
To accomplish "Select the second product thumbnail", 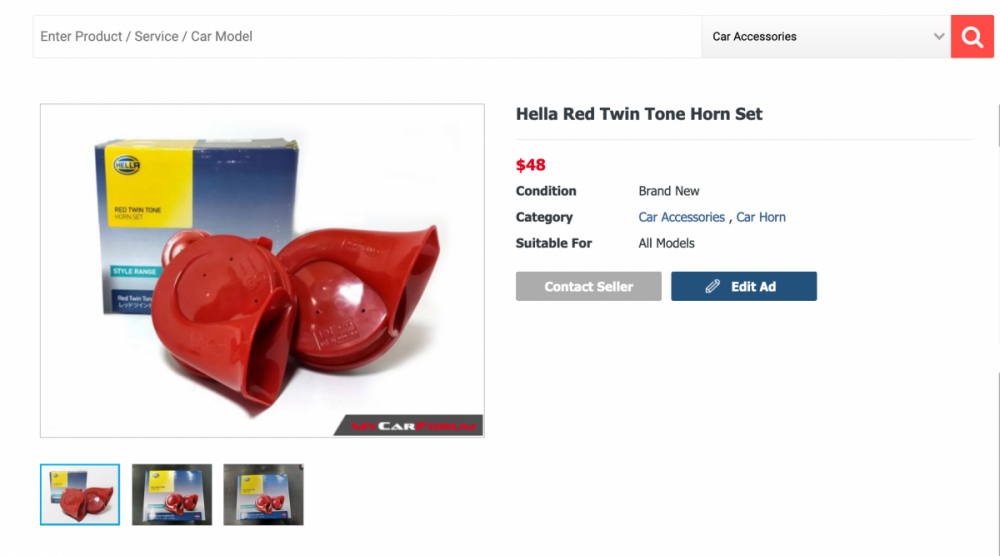I will tap(172, 494).
